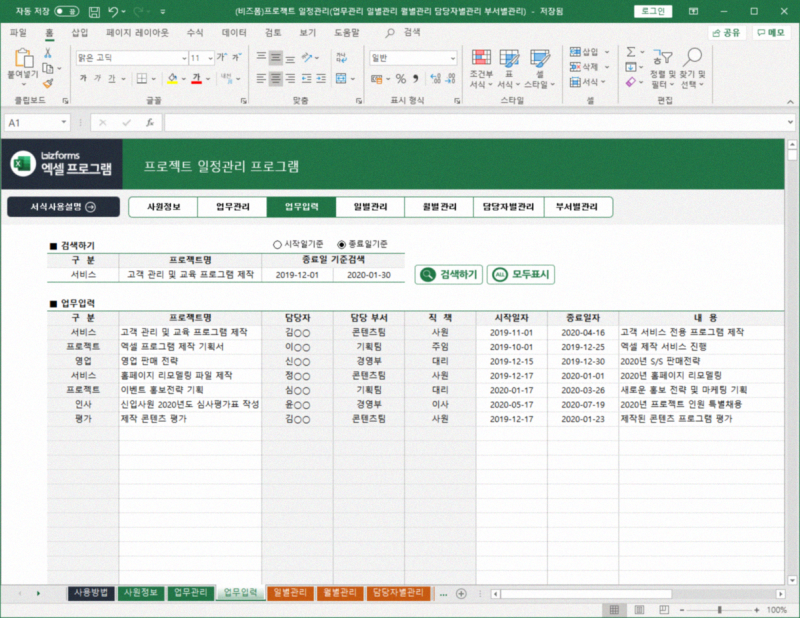Open the font name dropdown (맑은 고딕)
This screenshot has height=618, width=800.
184,58
